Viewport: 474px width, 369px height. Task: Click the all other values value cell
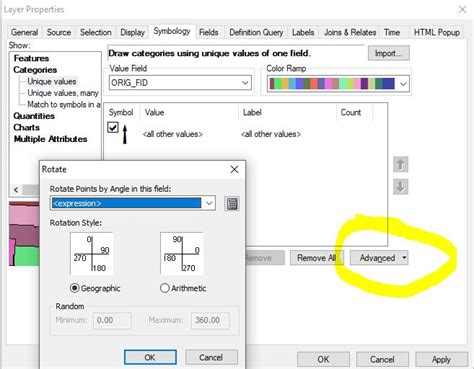pyautogui.click(x=173, y=134)
